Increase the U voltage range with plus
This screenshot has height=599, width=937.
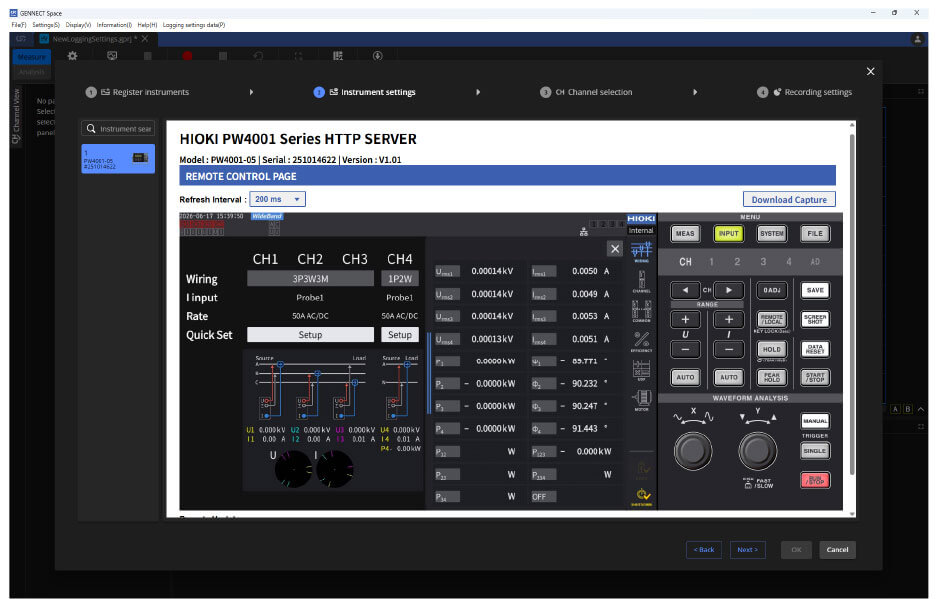point(685,319)
